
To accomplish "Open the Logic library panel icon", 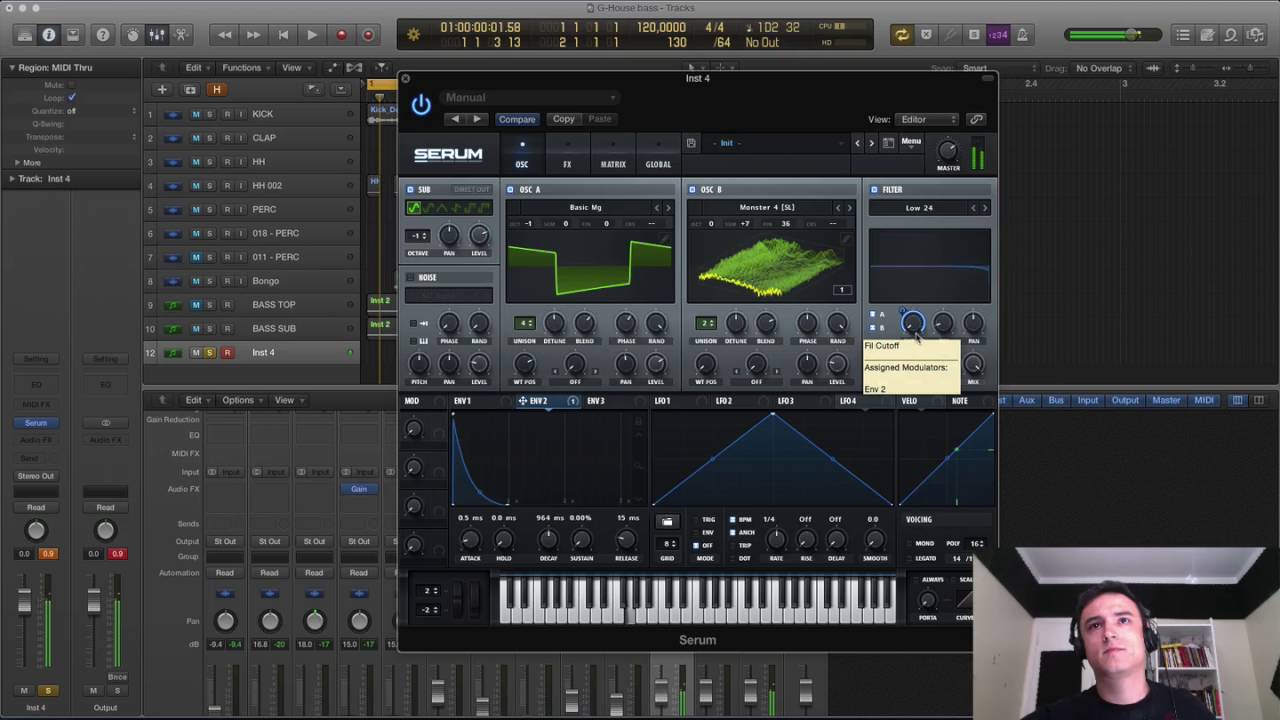I will tap(24, 35).
